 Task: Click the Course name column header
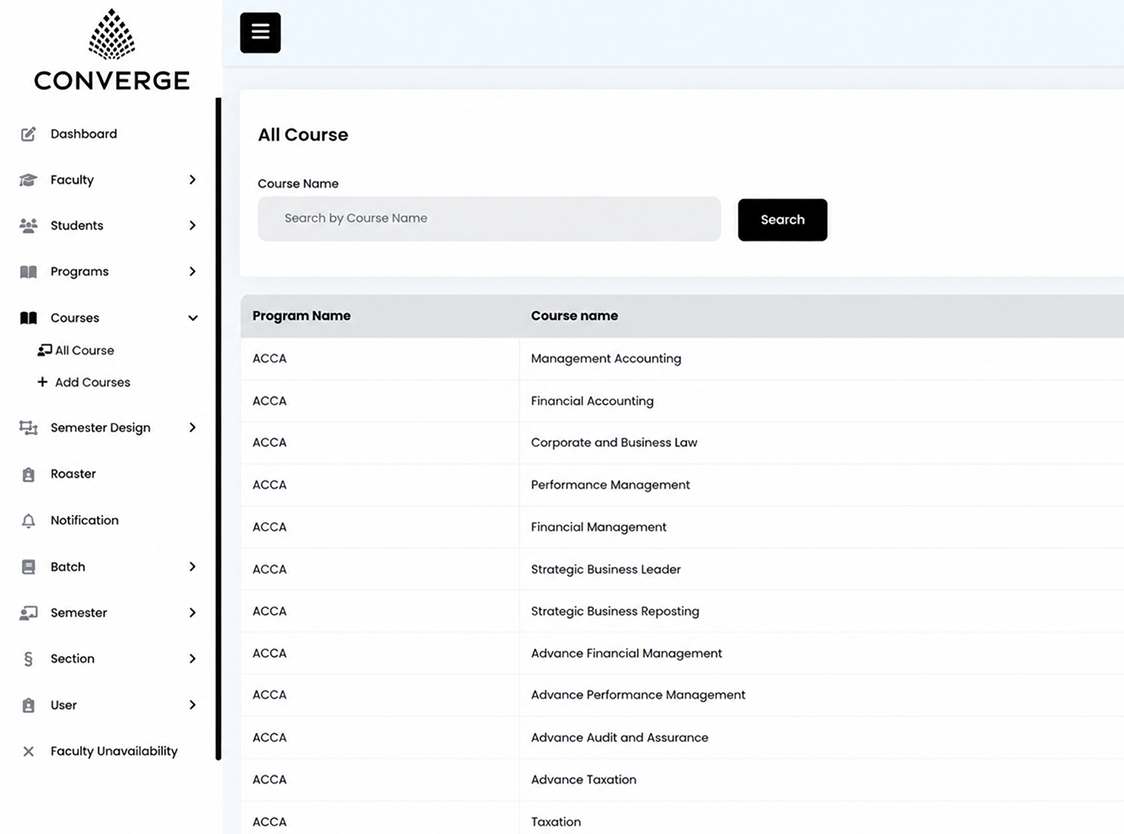pos(574,316)
